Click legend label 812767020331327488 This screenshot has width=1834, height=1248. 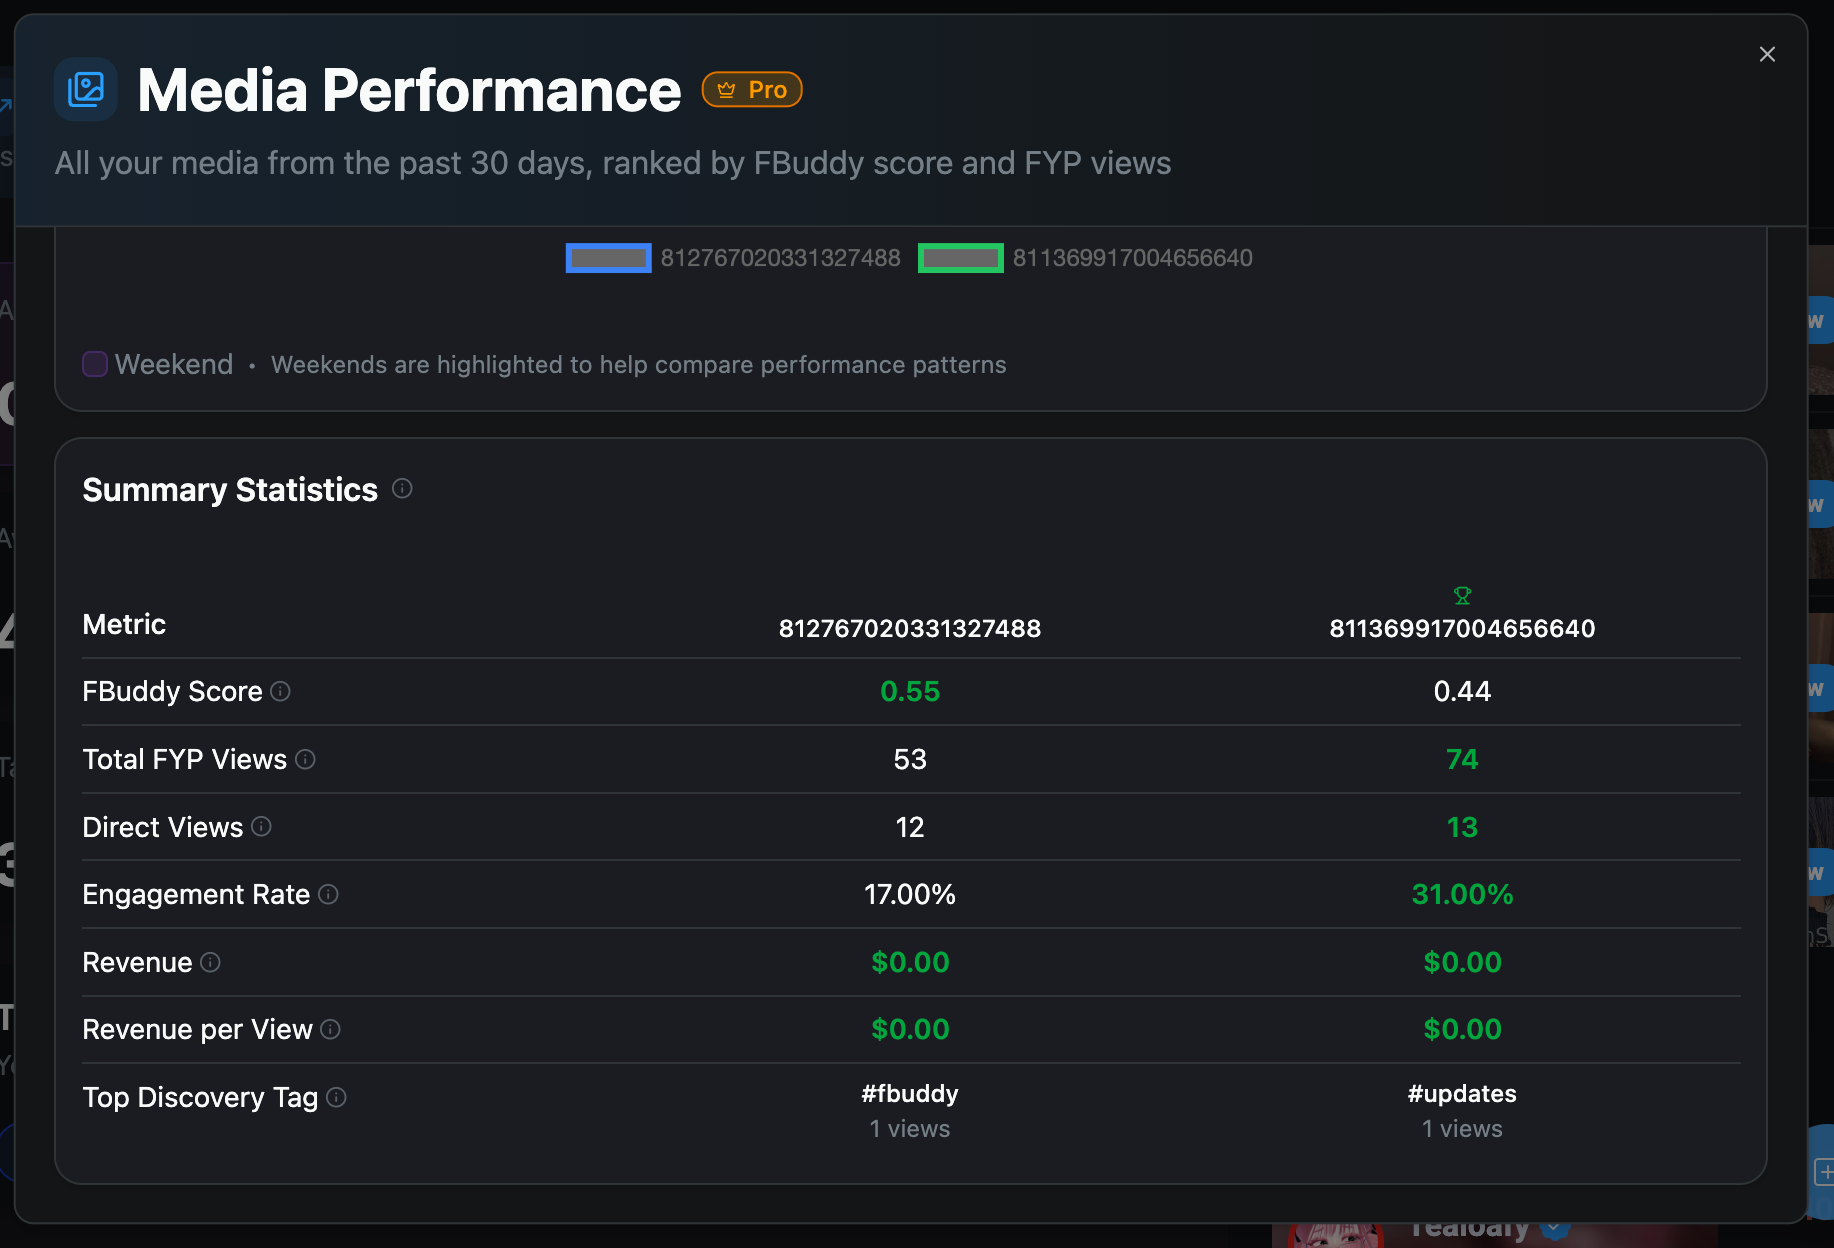point(781,258)
